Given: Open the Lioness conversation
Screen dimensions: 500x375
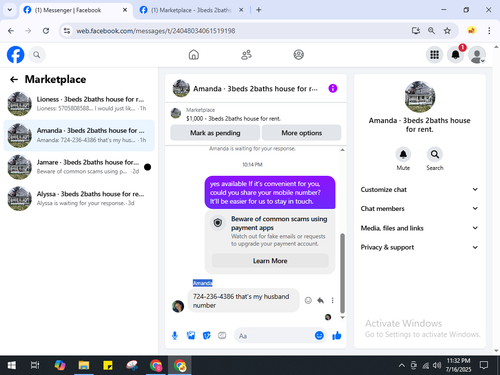Looking at the screenshot, I should (79, 104).
